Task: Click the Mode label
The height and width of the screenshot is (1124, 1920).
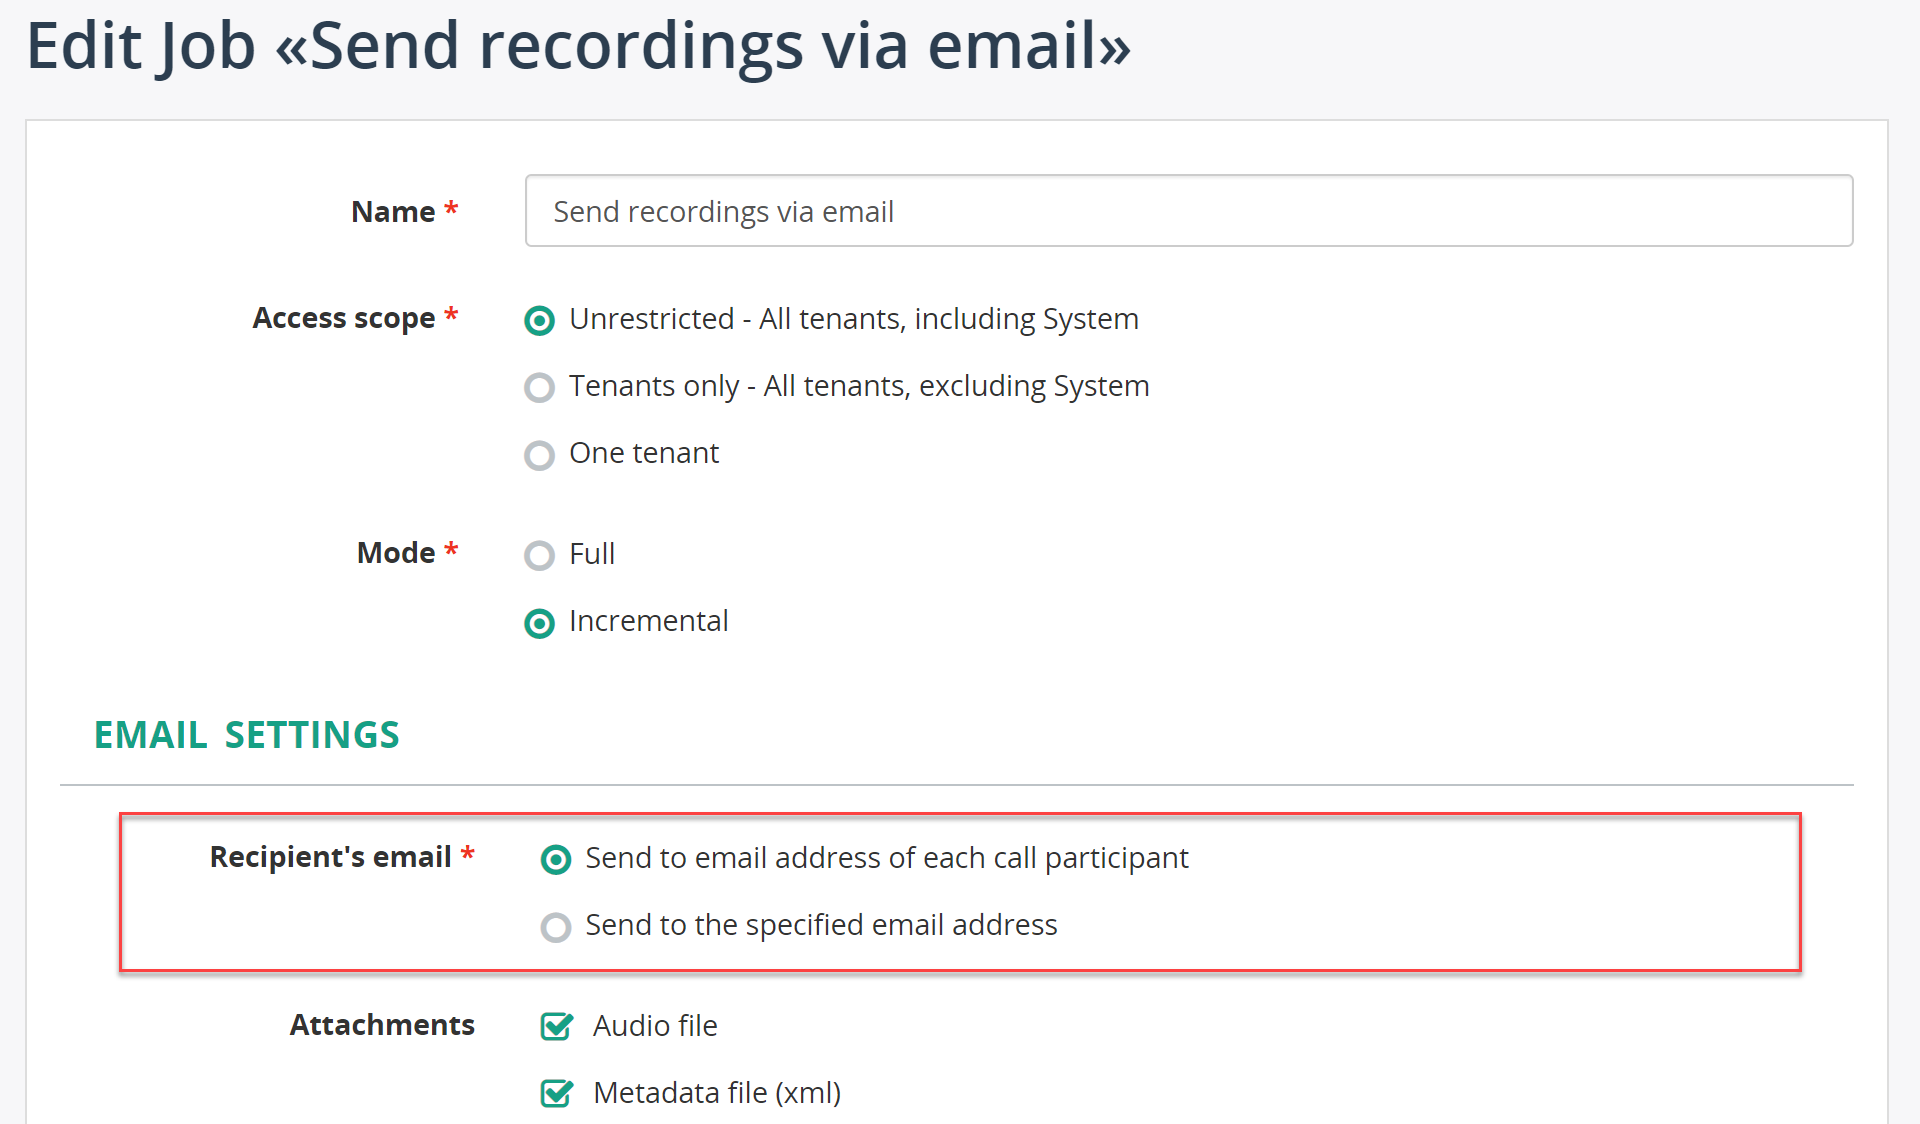Action: click(x=396, y=553)
